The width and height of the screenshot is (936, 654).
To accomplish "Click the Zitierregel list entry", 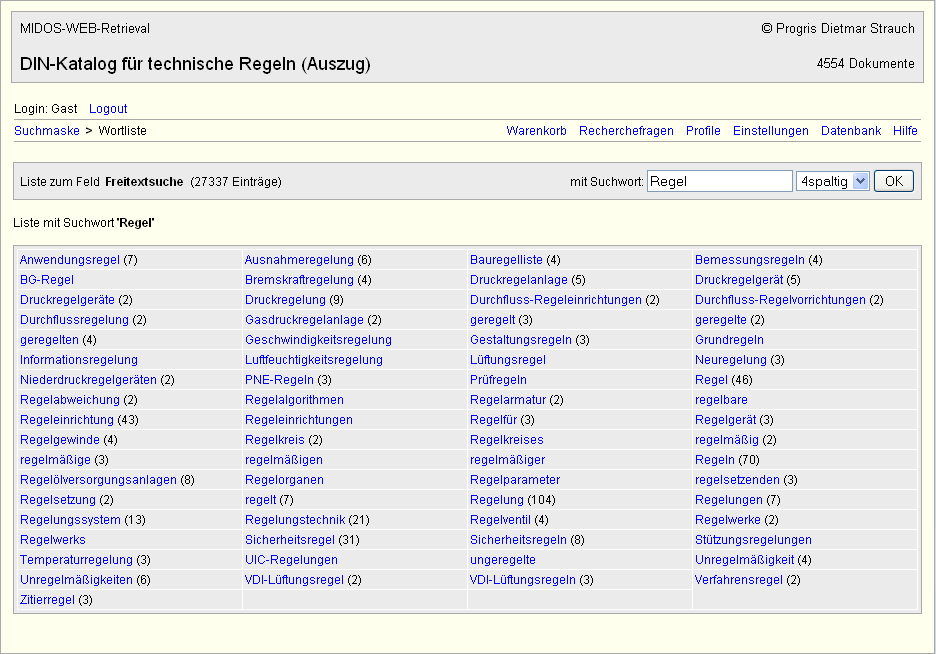I will click(47, 600).
